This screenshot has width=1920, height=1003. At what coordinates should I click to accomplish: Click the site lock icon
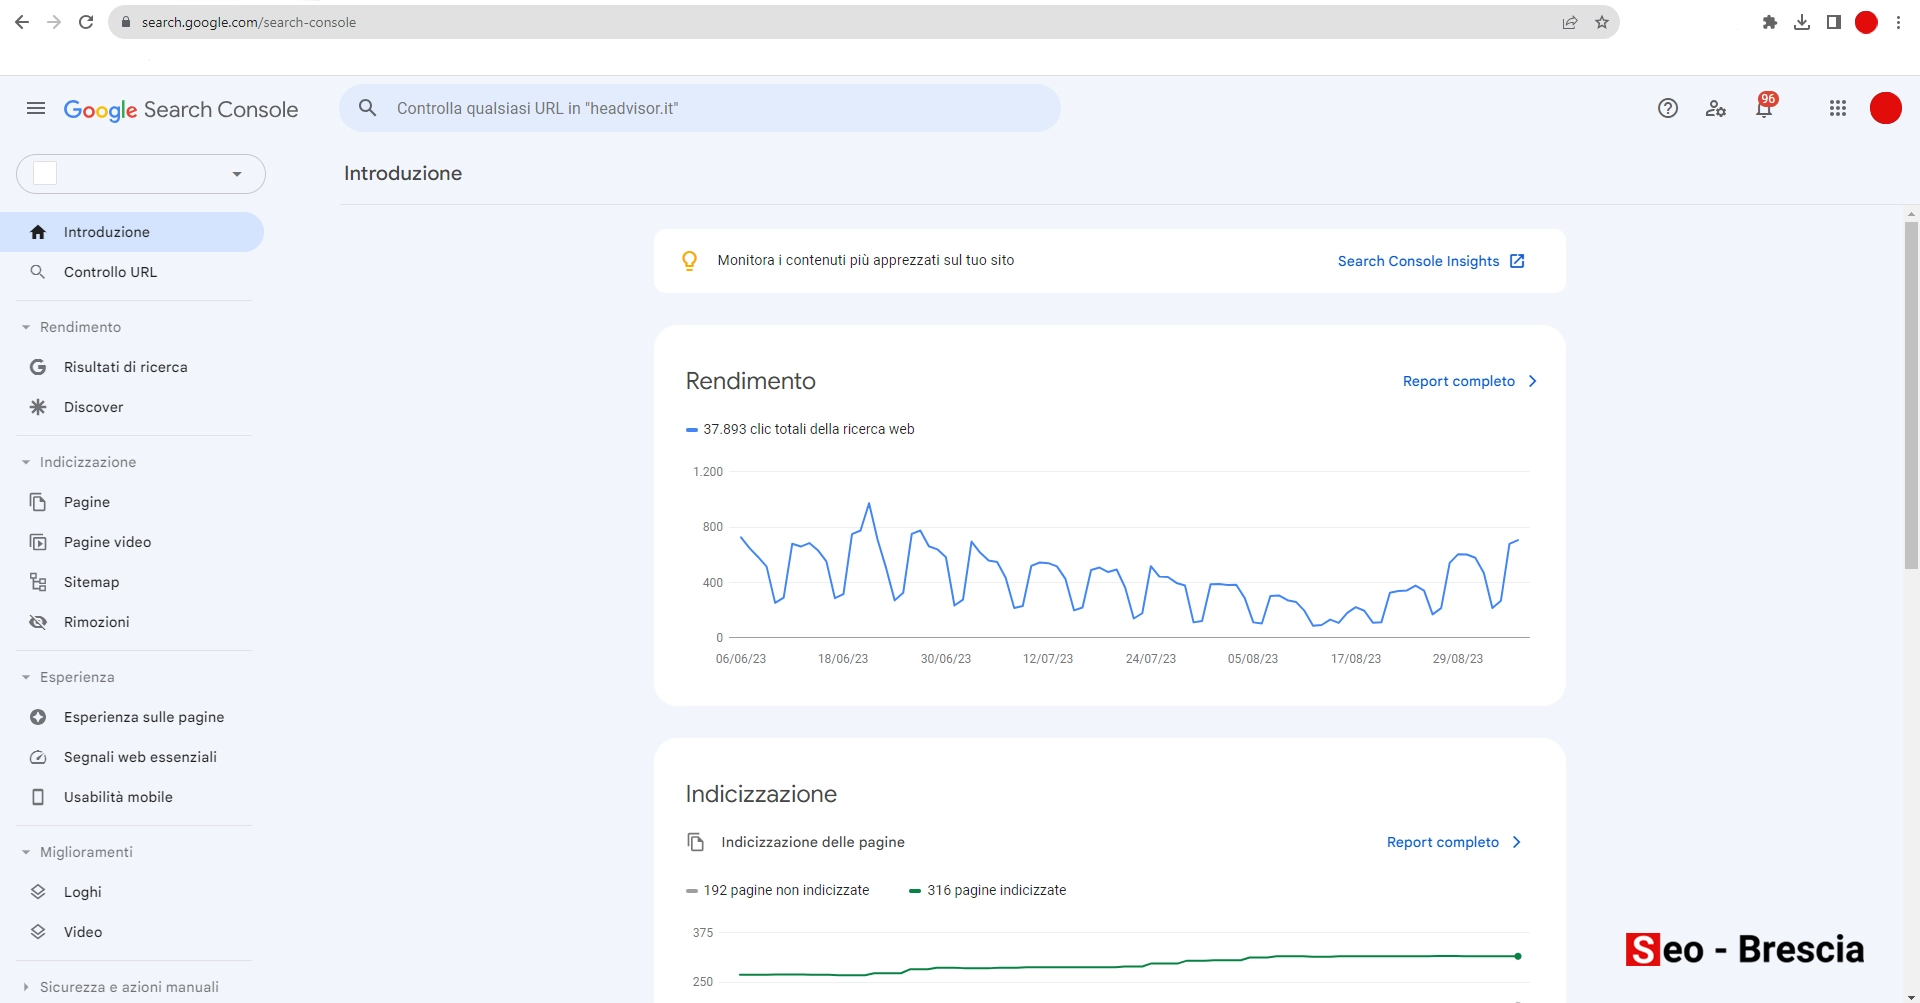[126, 22]
